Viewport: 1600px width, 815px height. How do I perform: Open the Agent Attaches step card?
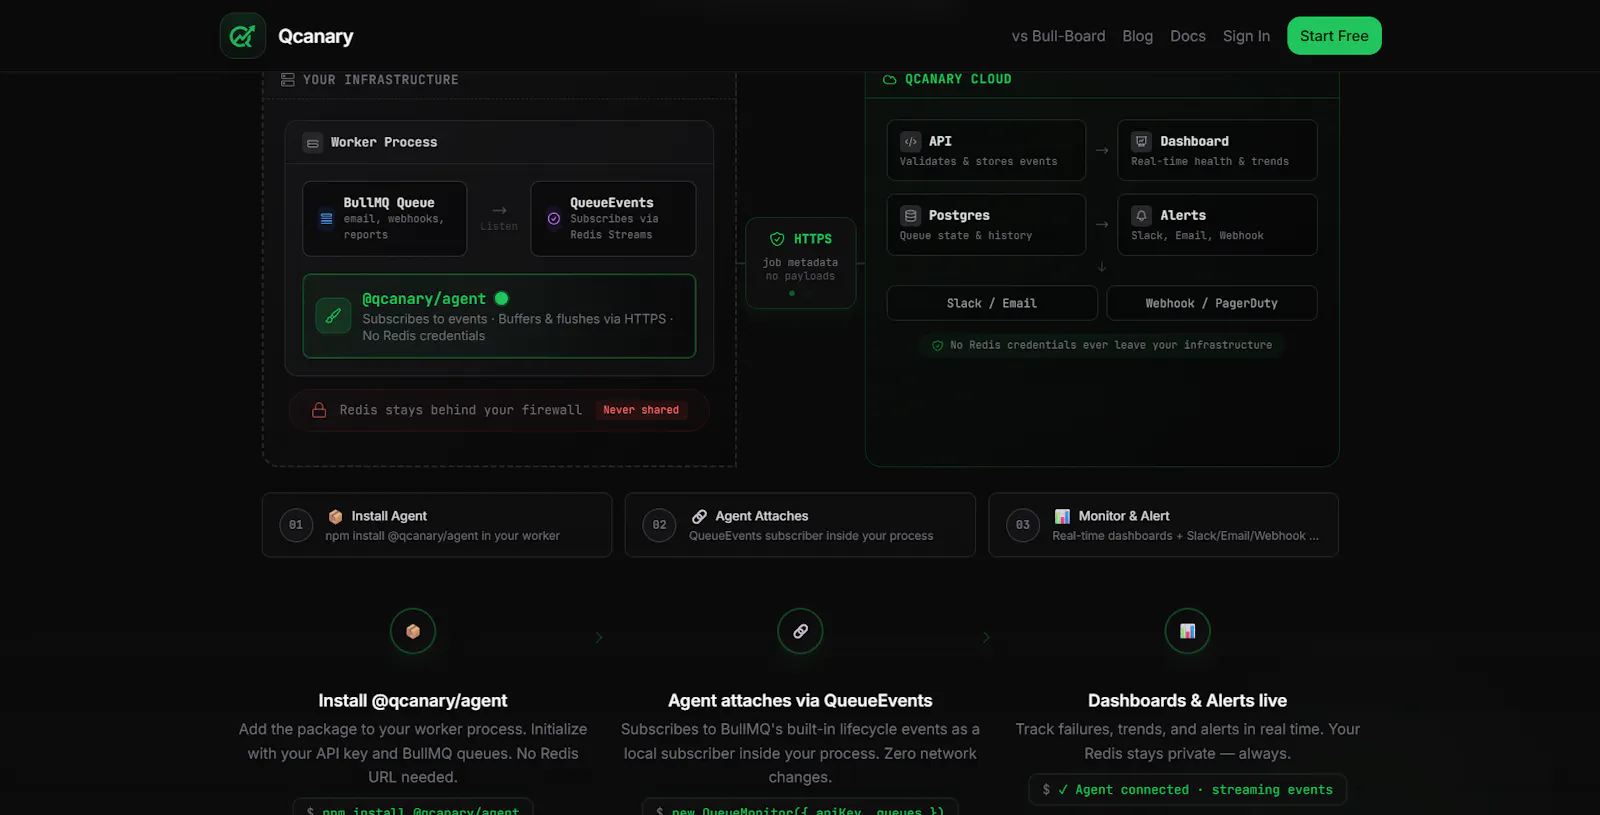800,525
